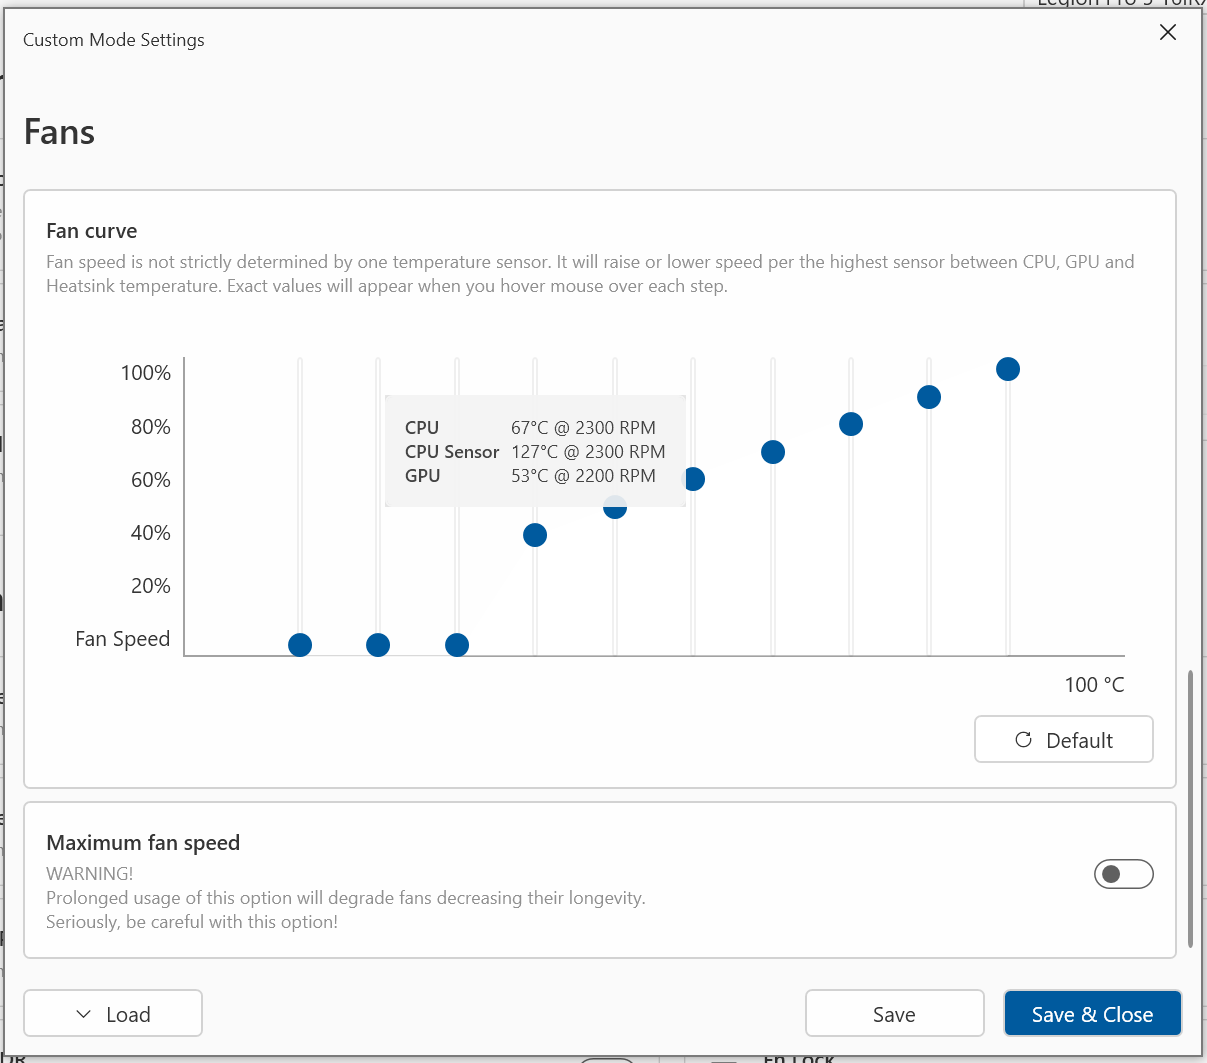Select the third fan curve point at zero speed

point(457,645)
